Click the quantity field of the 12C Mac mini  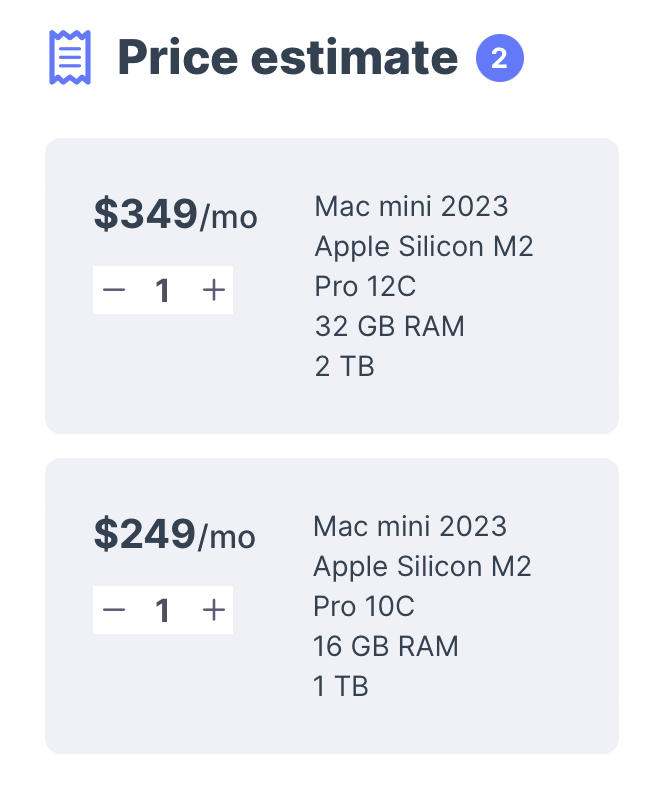click(163, 290)
